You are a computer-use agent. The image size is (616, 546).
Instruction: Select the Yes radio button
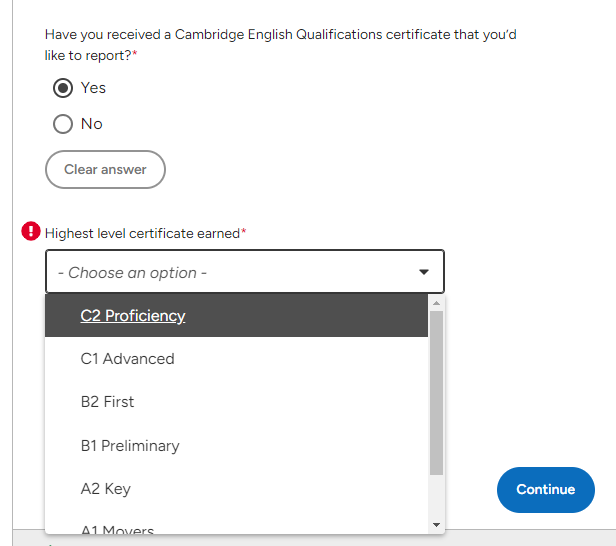click(63, 88)
